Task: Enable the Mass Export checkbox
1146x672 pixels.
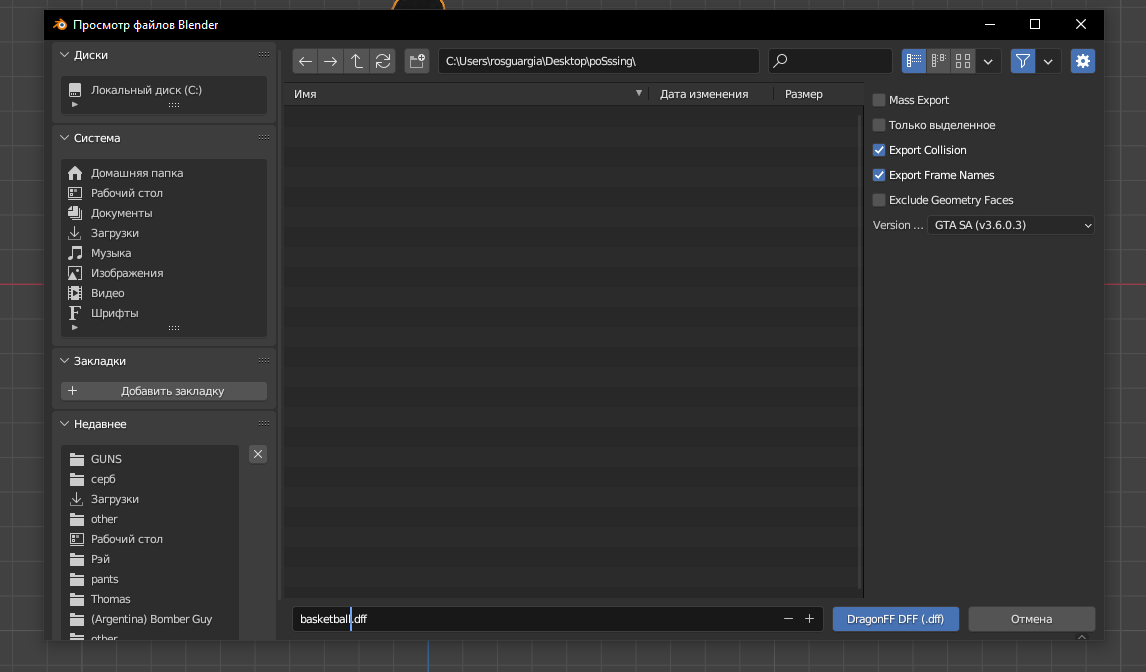Action: click(x=879, y=100)
